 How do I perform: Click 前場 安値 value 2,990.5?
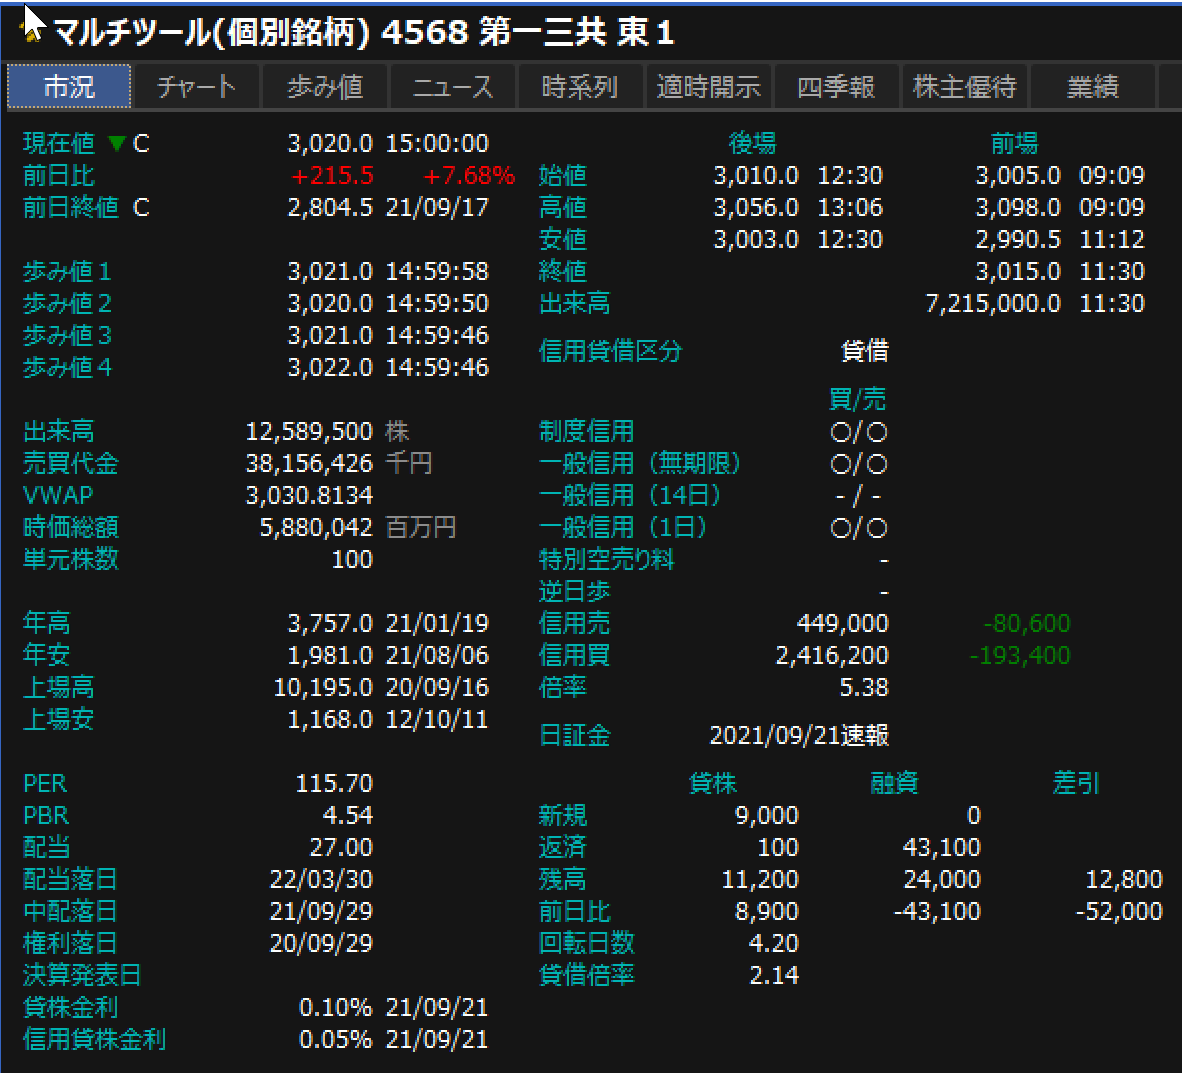1018,240
